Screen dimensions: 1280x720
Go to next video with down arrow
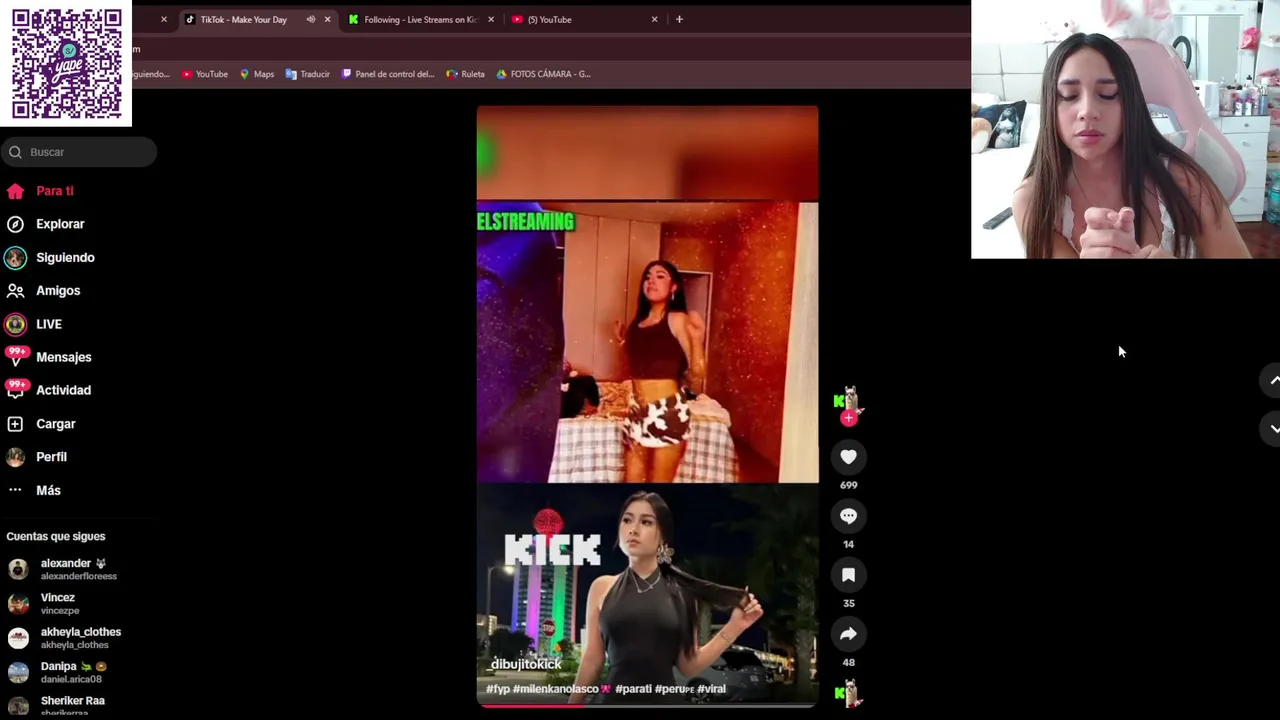[1274, 428]
